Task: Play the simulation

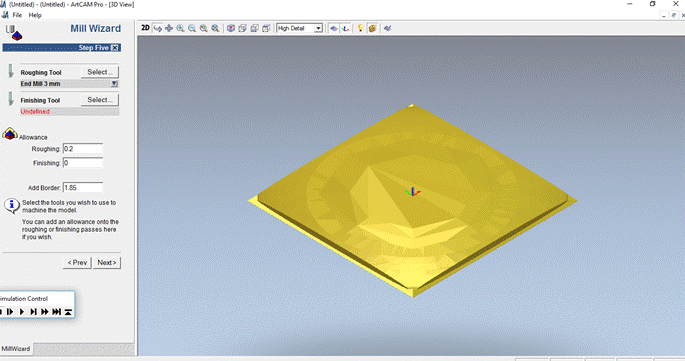Action: pos(22,312)
